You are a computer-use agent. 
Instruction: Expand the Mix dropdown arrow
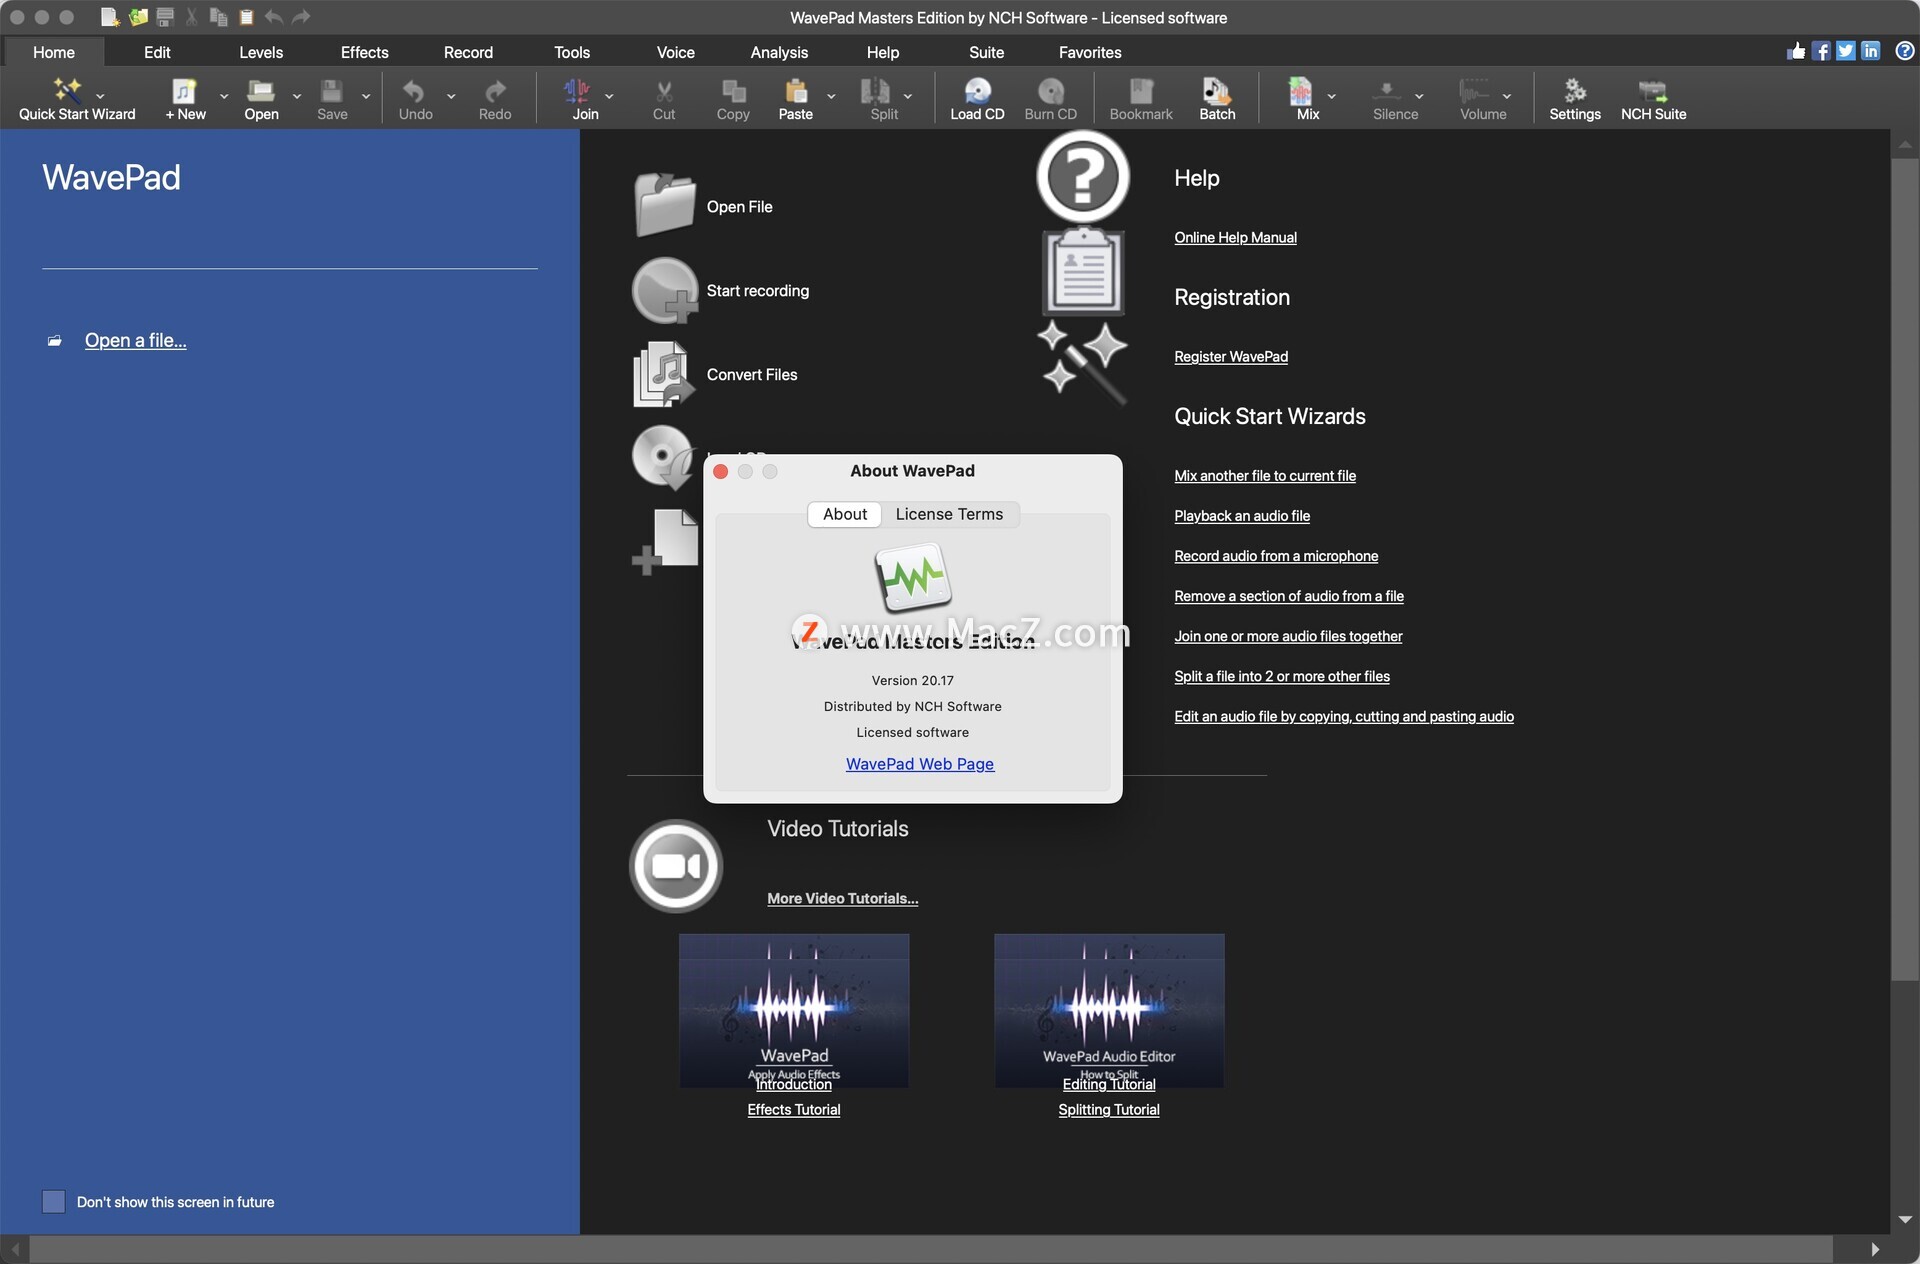coord(1331,97)
